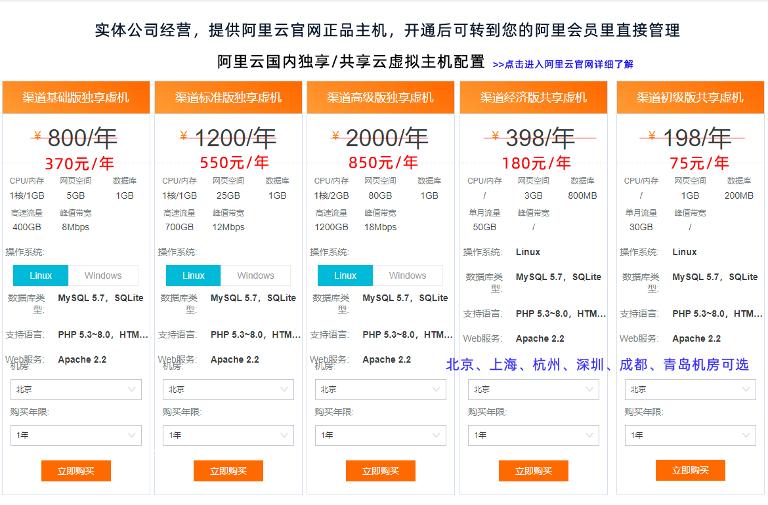The image size is (768, 505).
Task: Click the 渠道标准版独享虚机 header
Action: click(x=228, y=97)
